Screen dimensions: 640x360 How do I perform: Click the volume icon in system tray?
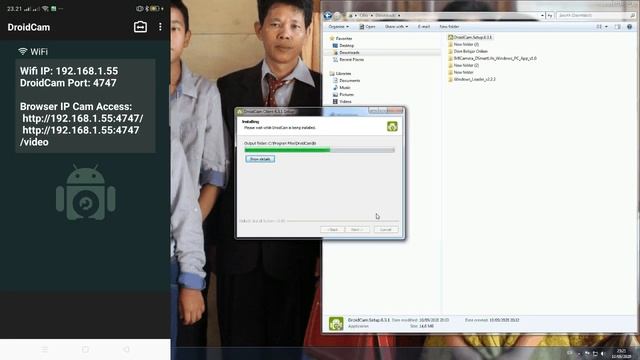click(x=603, y=353)
